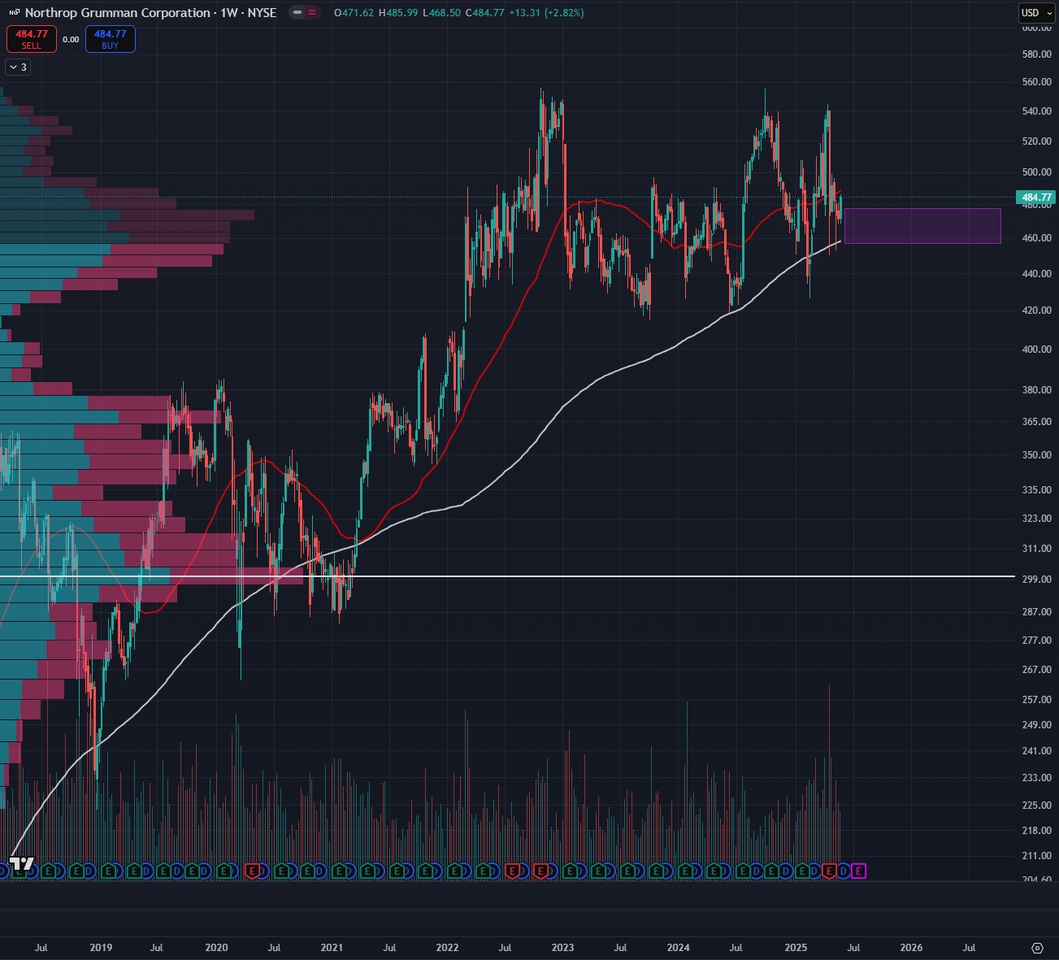Screen dimensions: 1059x960
Task: Click the 2025 label on the time axis
Action: point(796,948)
